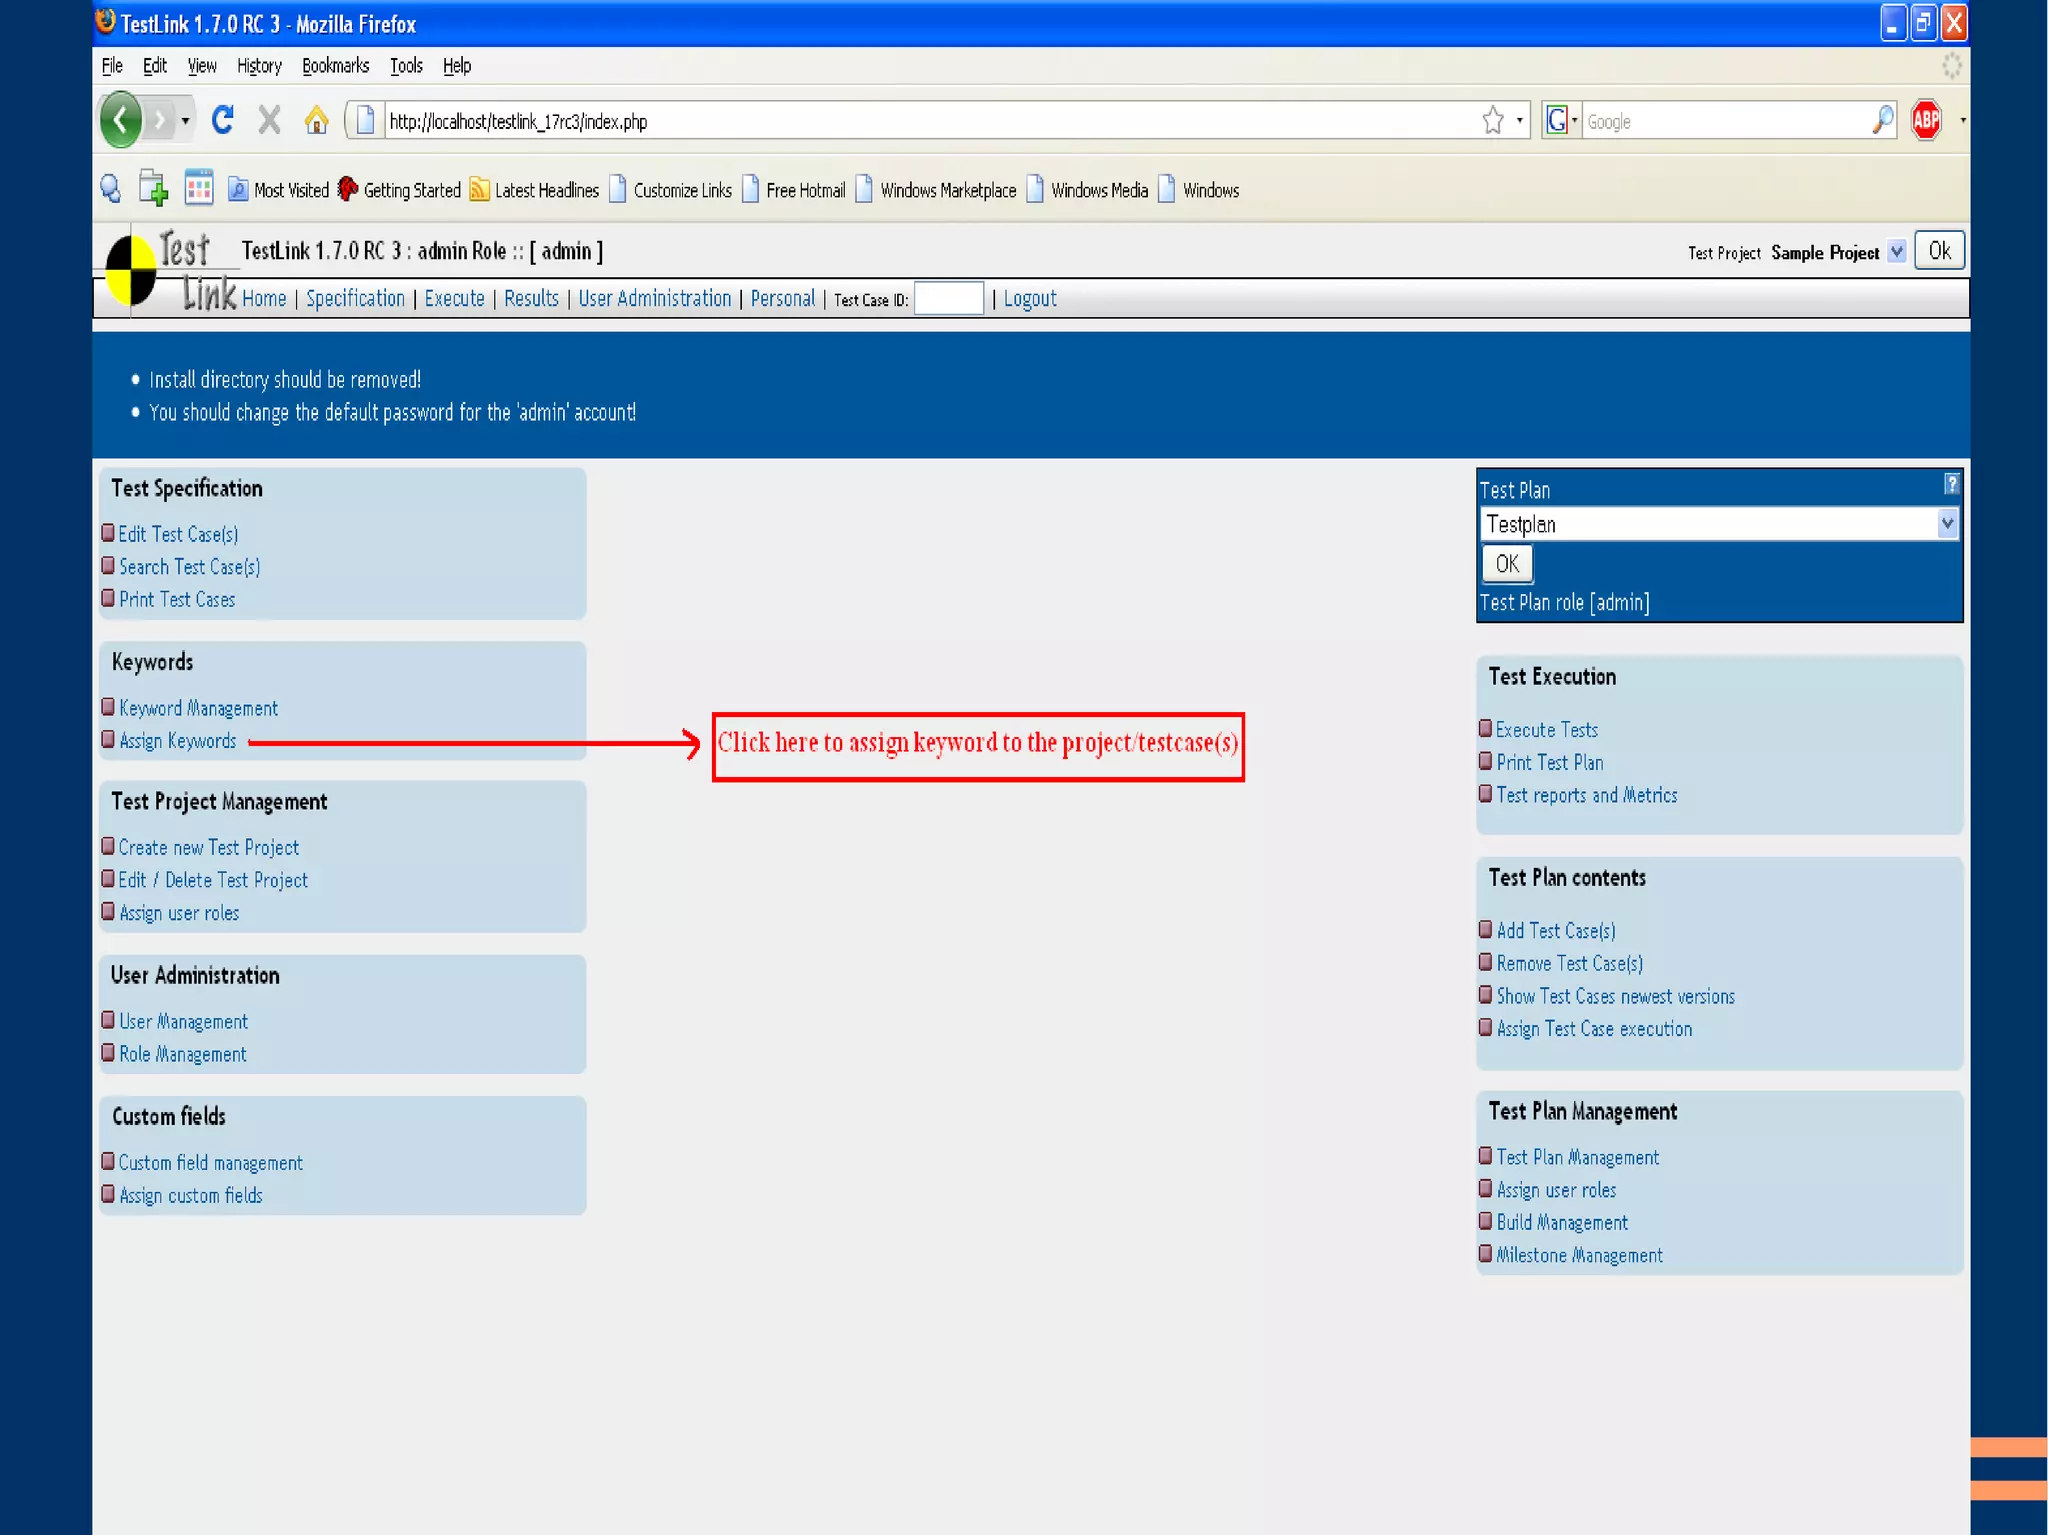Click the bookmark star in the address bar
This screenshot has height=1535, width=2048.
(x=1492, y=121)
